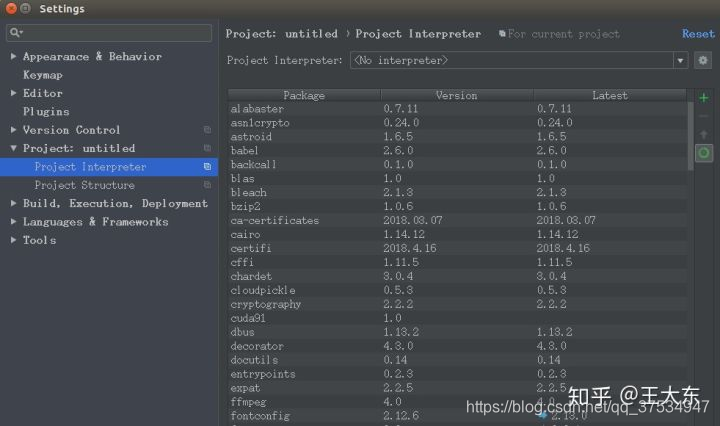Viewport: 720px width, 426px height.
Task: Select the bzip2 package row
Action: pyautogui.click(x=457, y=206)
